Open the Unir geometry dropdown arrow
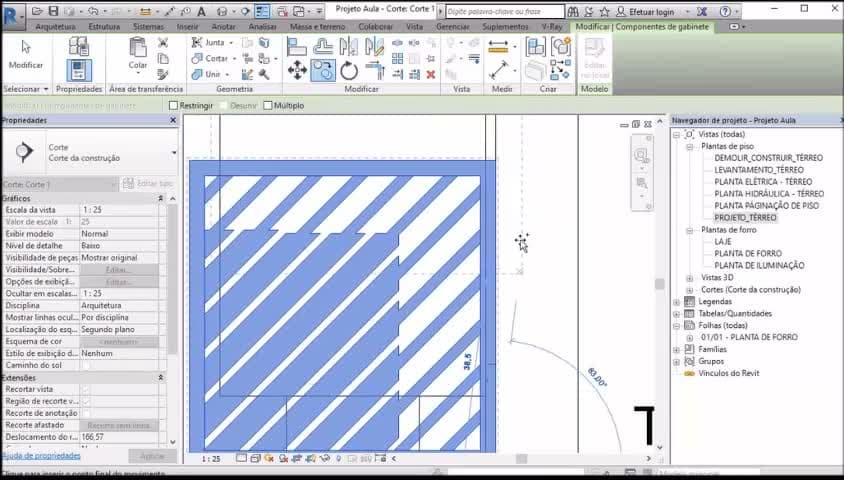 (x=227, y=74)
